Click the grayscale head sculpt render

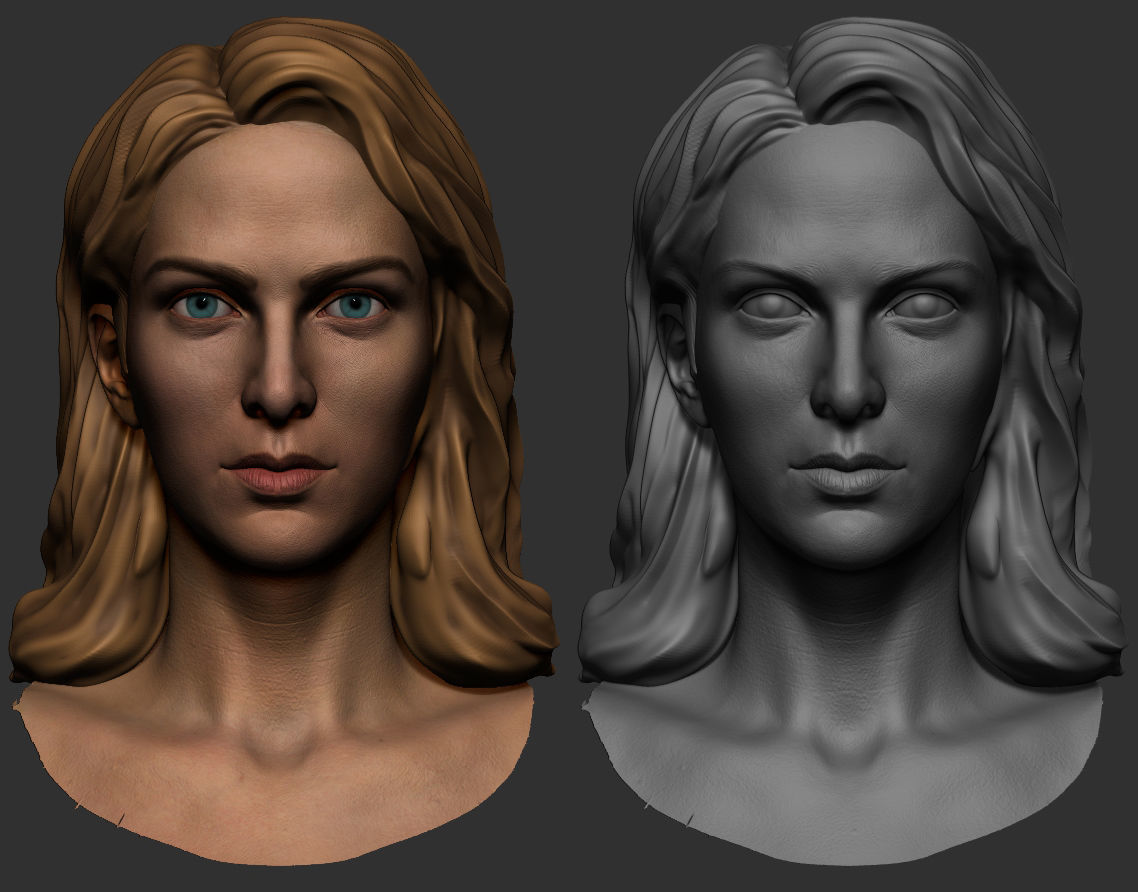pos(850,400)
